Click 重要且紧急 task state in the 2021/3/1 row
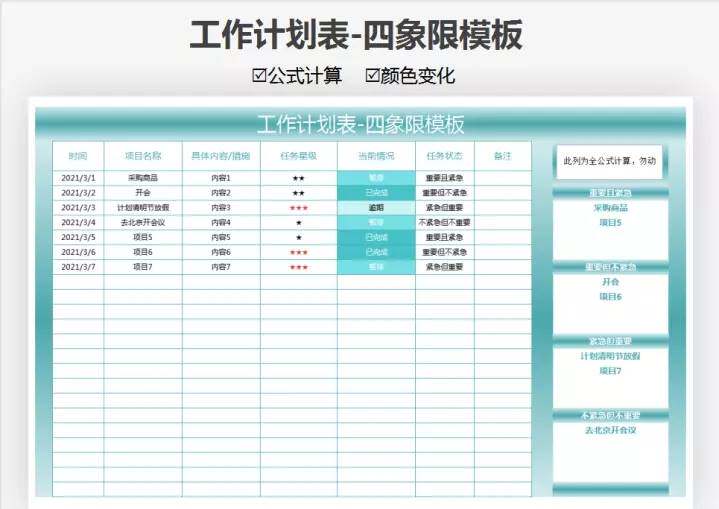The width and height of the screenshot is (719, 509). [444, 178]
